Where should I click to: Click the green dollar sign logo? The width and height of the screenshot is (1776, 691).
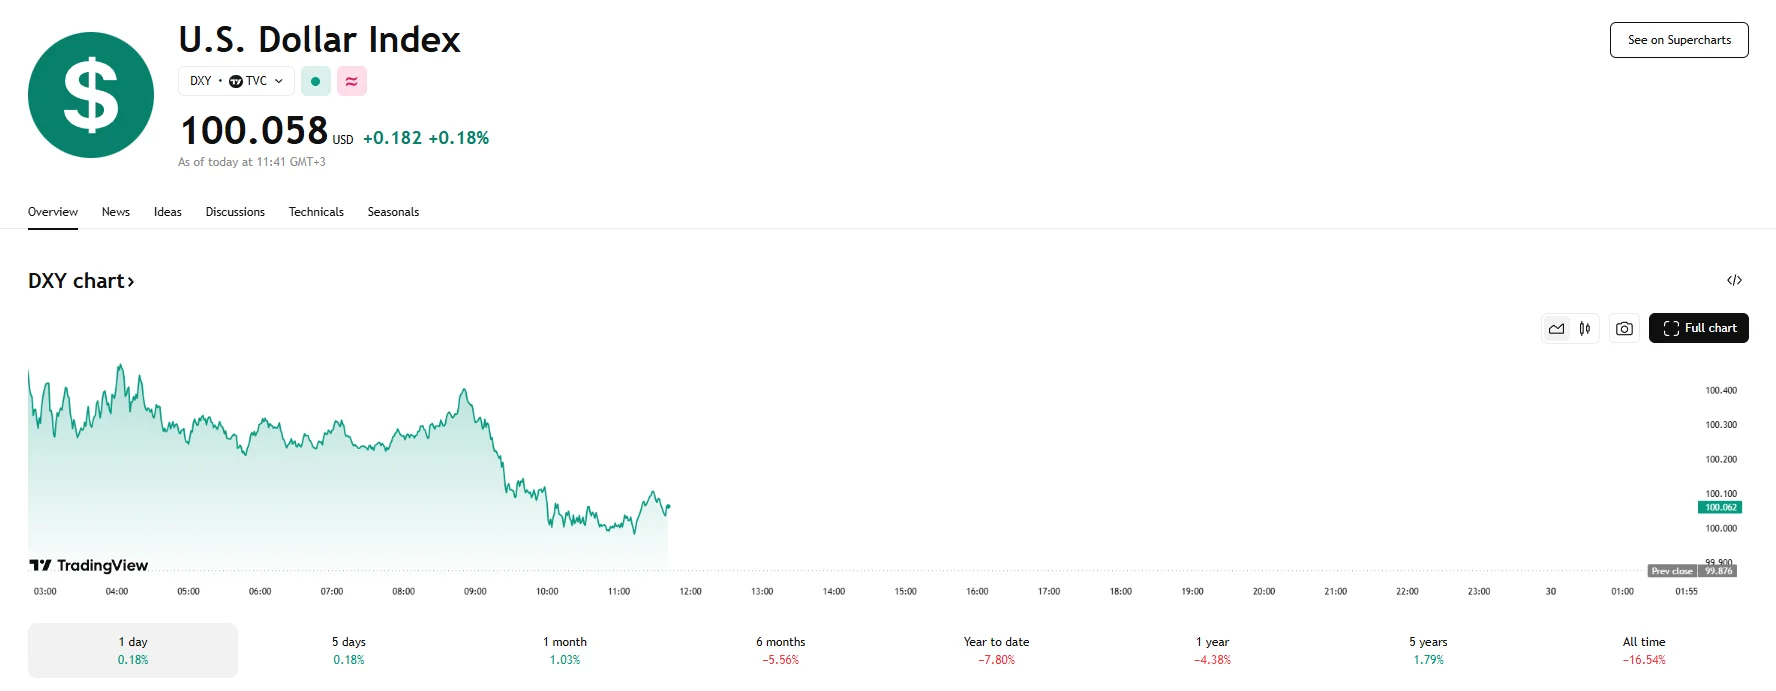click(x=91, y=95)
